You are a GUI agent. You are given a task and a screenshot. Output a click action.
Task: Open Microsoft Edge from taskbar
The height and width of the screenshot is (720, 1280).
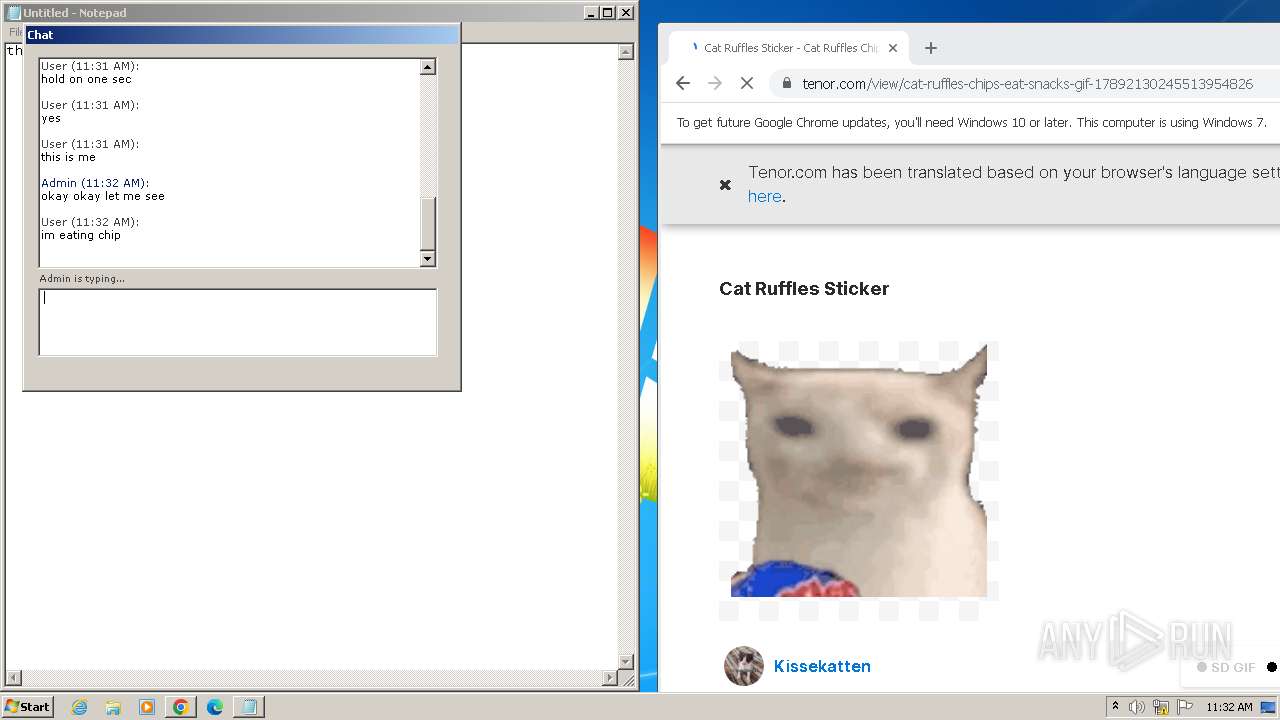click(215, 707)
